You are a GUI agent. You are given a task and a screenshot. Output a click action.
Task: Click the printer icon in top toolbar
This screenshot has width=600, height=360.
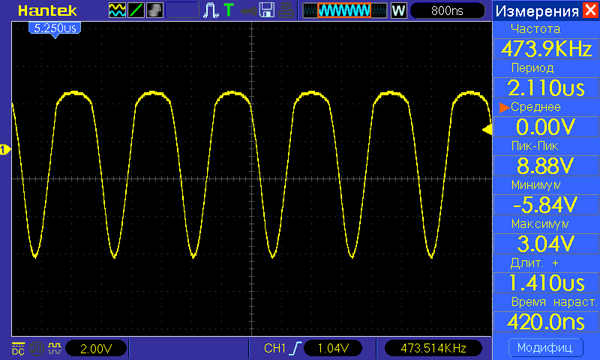(x=286, y=10)
